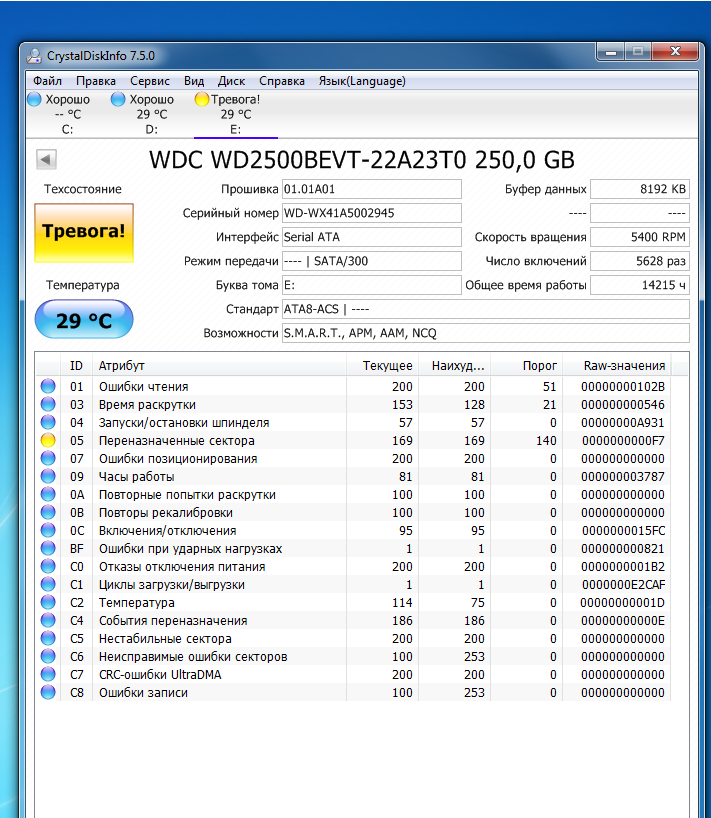Image resolution: width=711 pixels, height=818 pixels.
Task: Open the Сервис menu
Action: tap(150, 81)
